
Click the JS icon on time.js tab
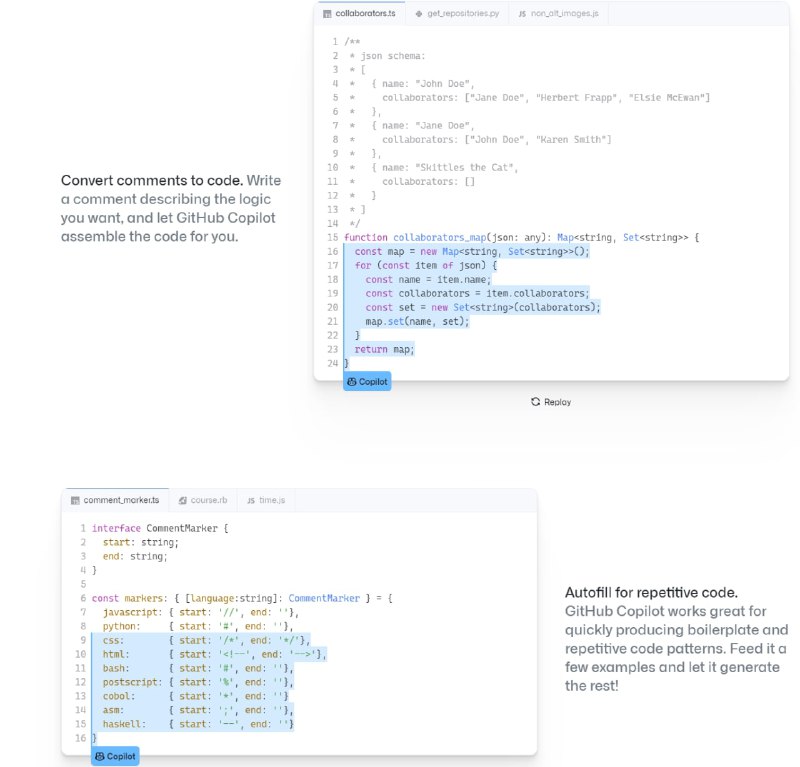point(251,501)
